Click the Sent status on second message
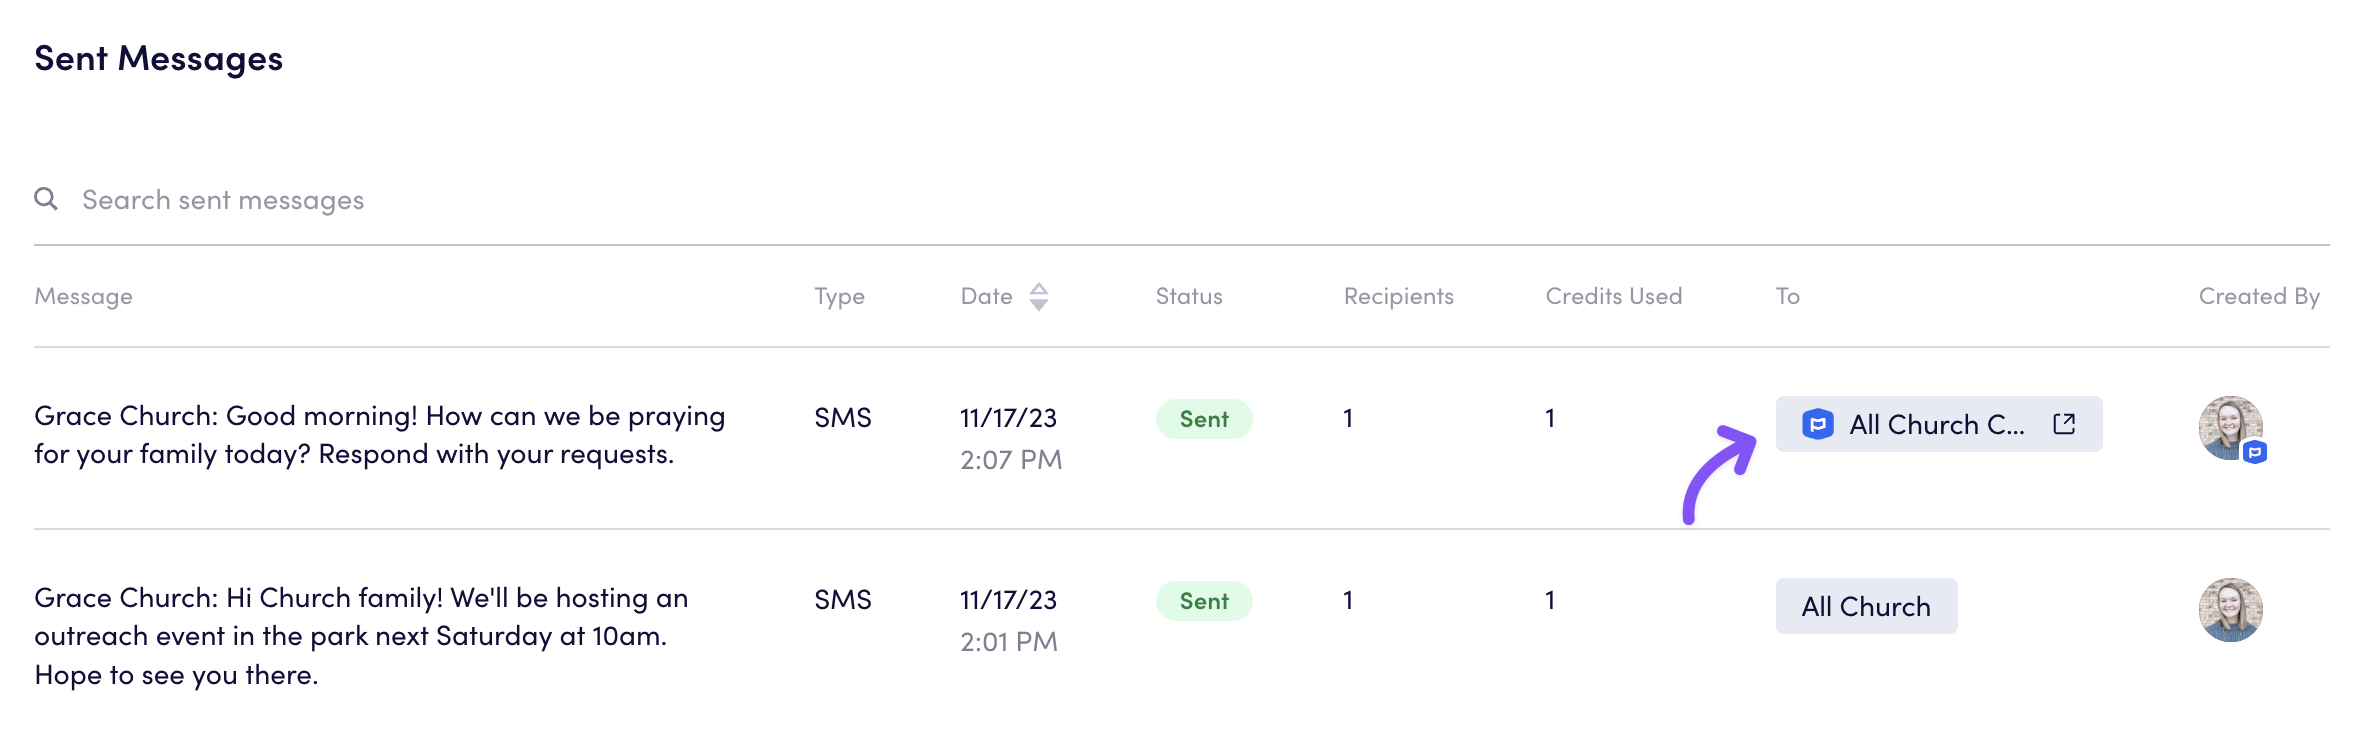The height and width of the screenshot is (740, 2366). click(x=1204, y=601)
